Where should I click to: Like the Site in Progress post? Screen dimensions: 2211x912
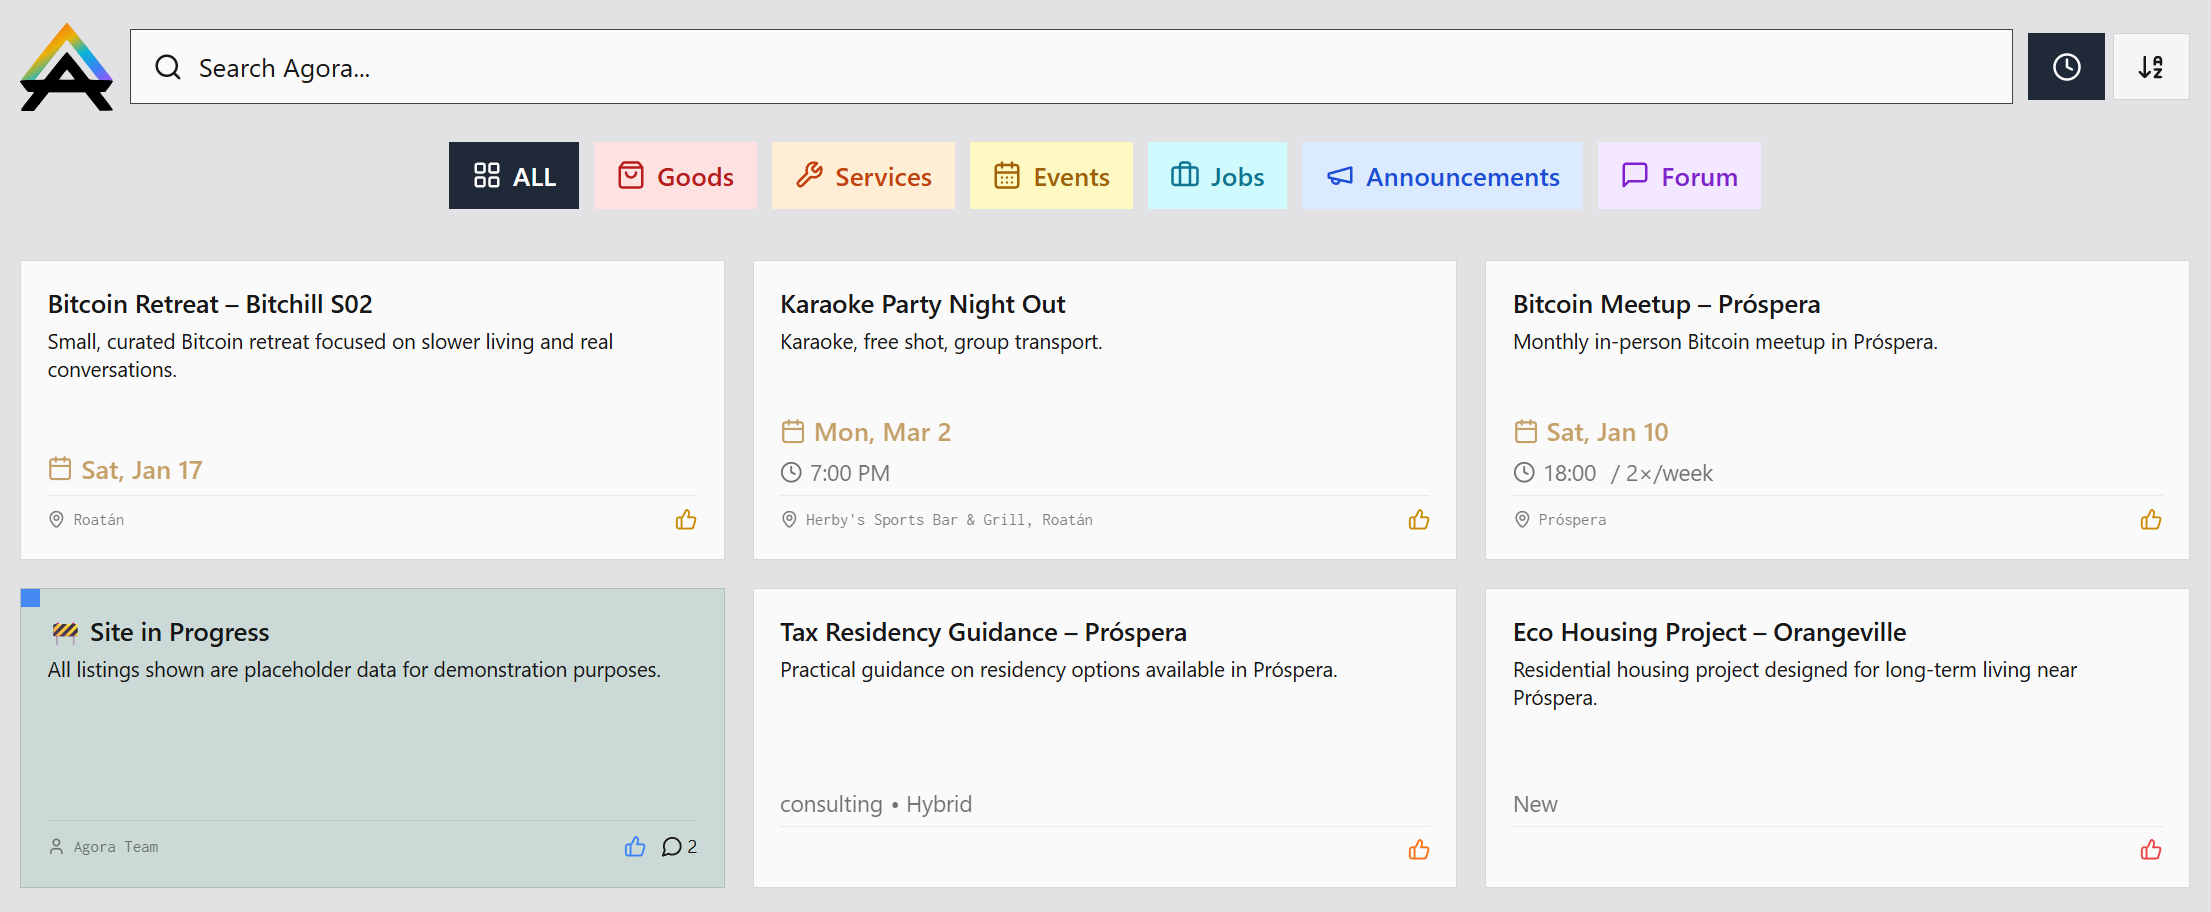tap(635, 847)
